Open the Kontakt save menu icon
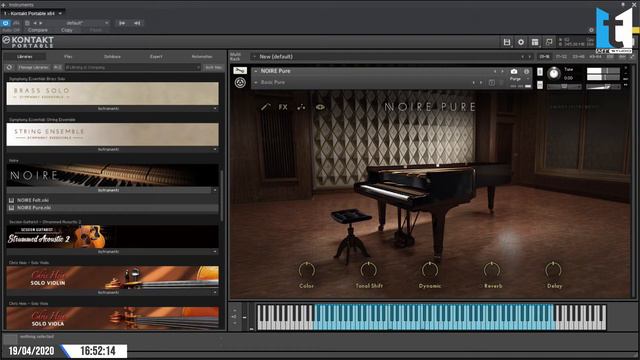This screenshot has height=360, width=640. (x=507, y=42)
